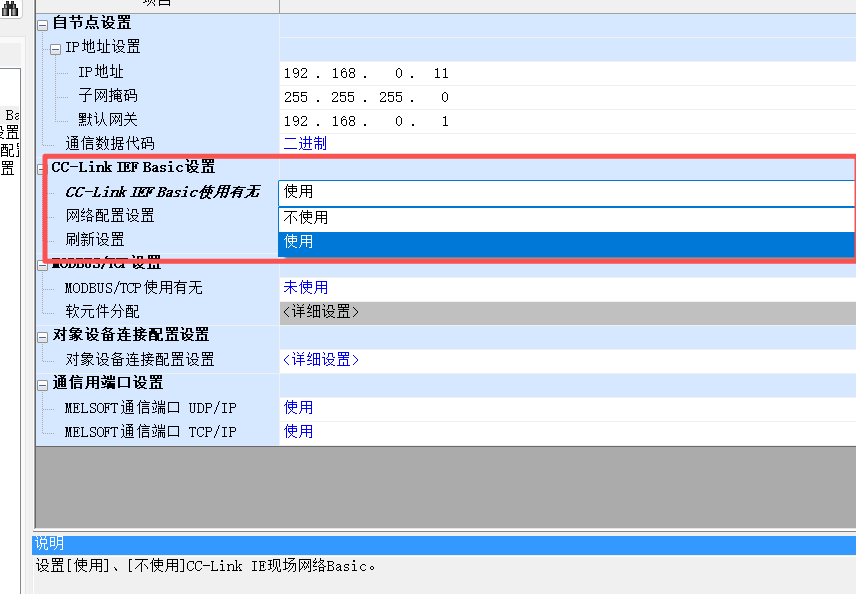Viewport: 856px width, 594px height.
Task: Click the binoculars find icon
Action: pos(10,8)
